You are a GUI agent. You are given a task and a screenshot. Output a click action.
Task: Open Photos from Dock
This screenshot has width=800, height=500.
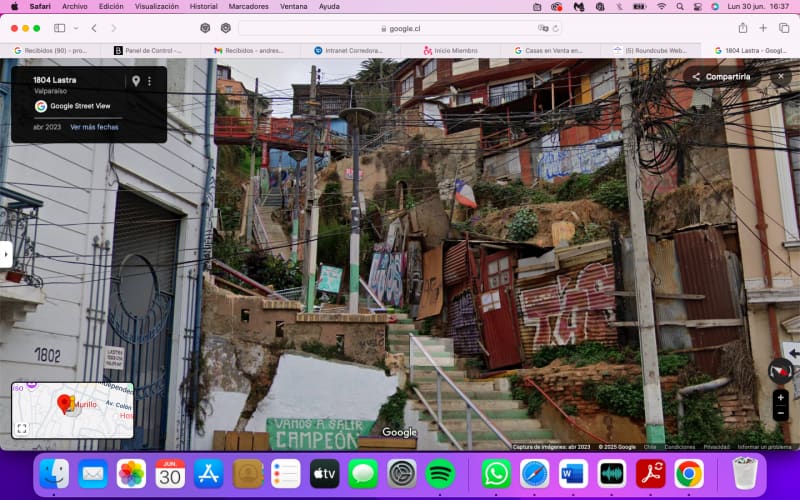point(131,474)
